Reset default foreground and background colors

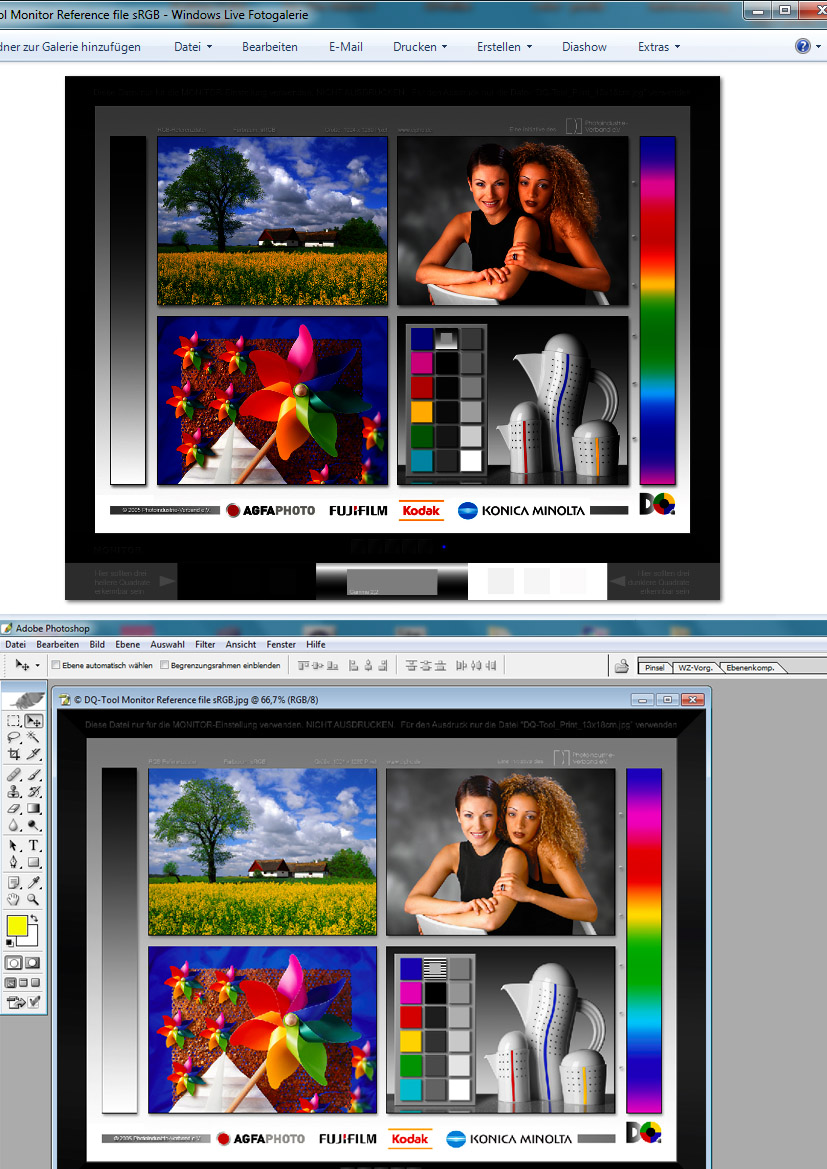coord(10,942)
